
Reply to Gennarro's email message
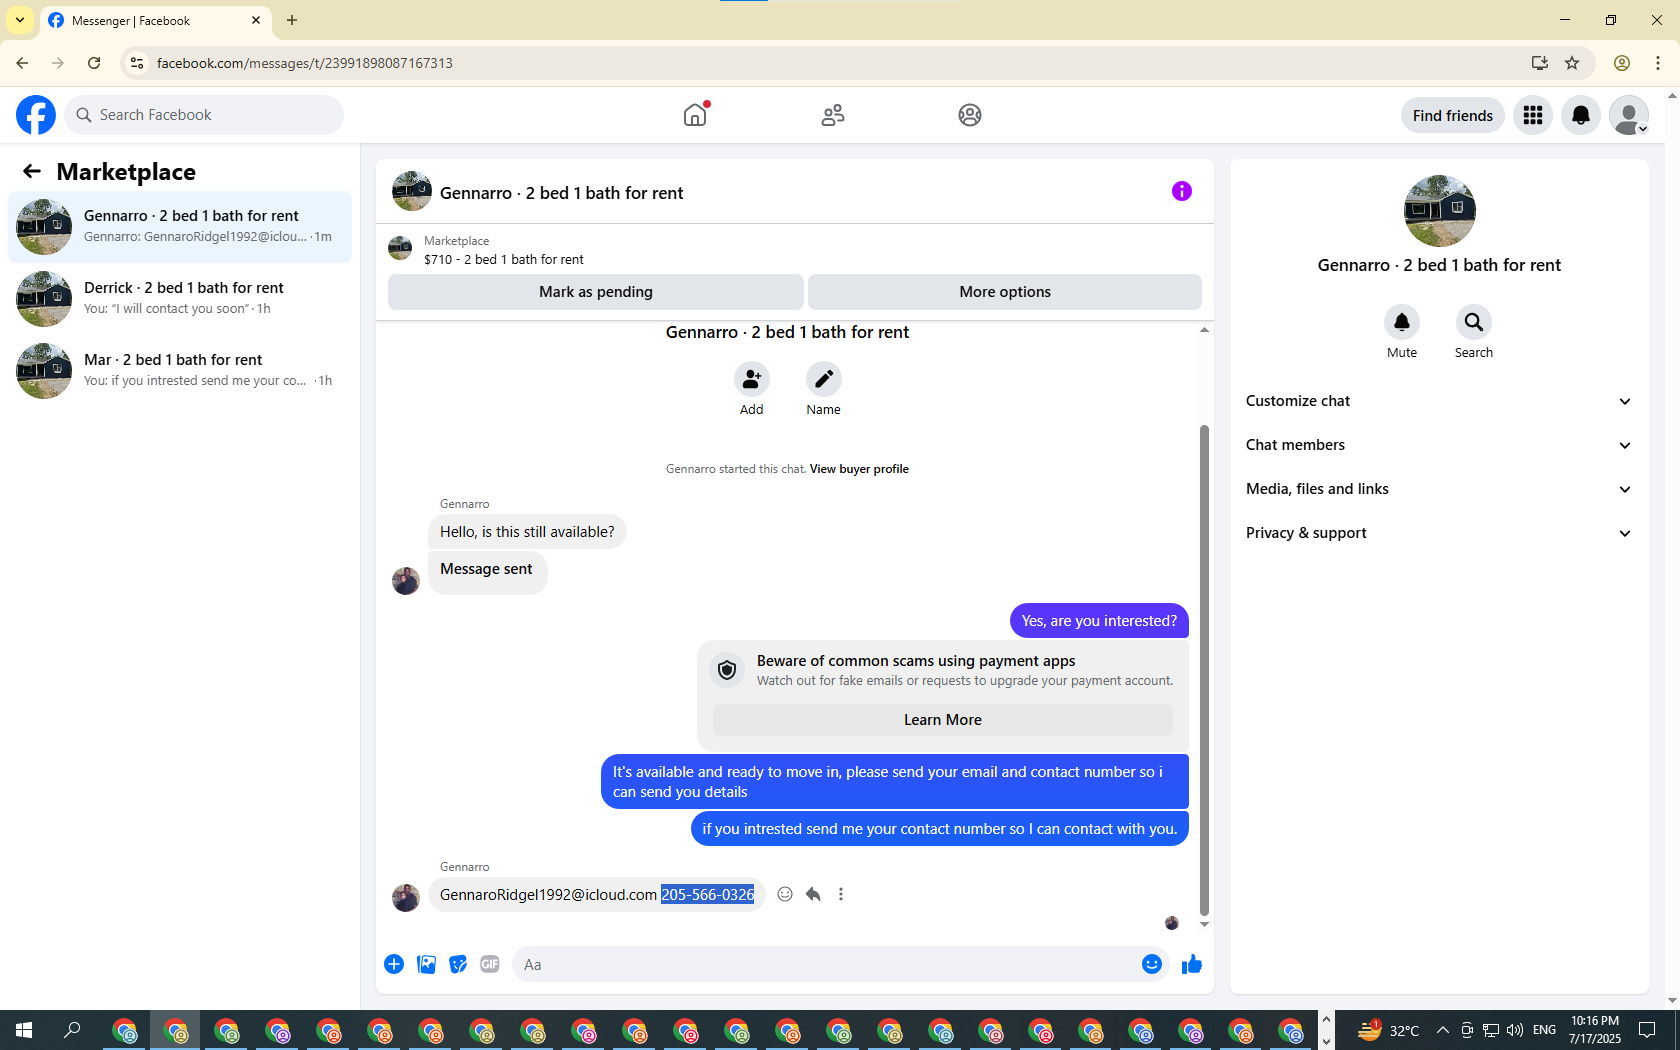813,894
